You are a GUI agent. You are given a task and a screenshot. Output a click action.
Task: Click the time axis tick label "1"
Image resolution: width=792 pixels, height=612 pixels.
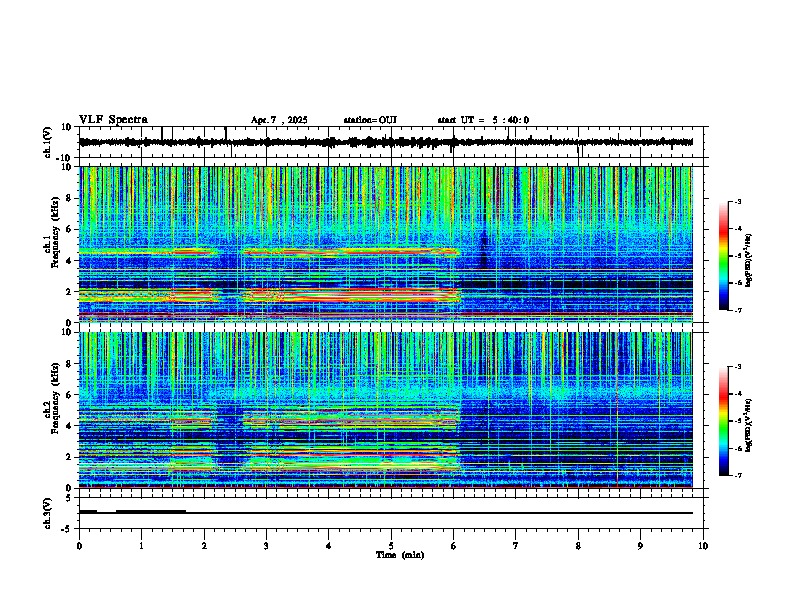141,546
